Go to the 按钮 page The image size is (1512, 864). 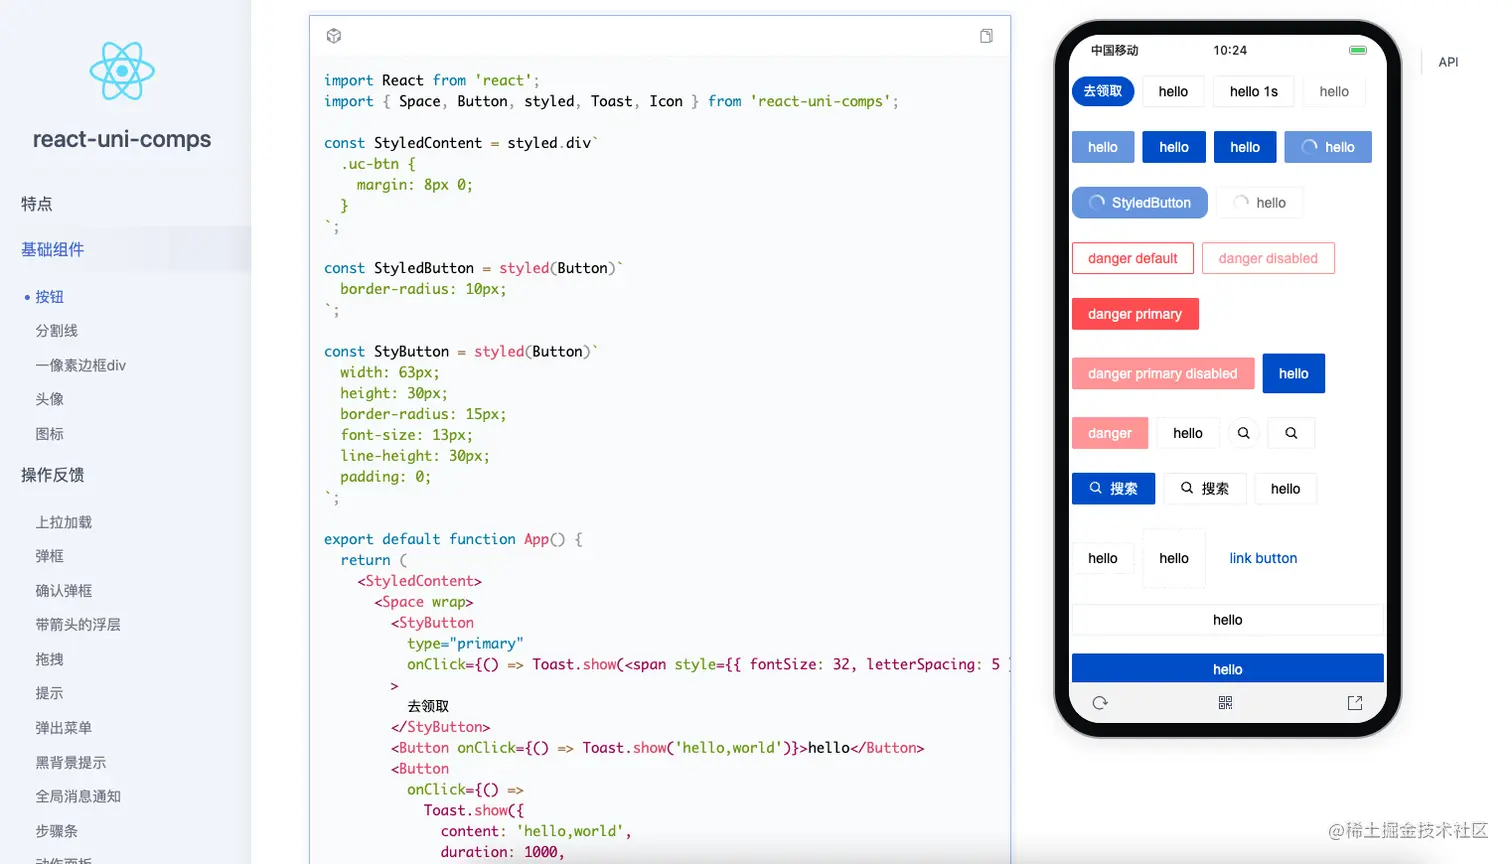click(x=49, y=297)
